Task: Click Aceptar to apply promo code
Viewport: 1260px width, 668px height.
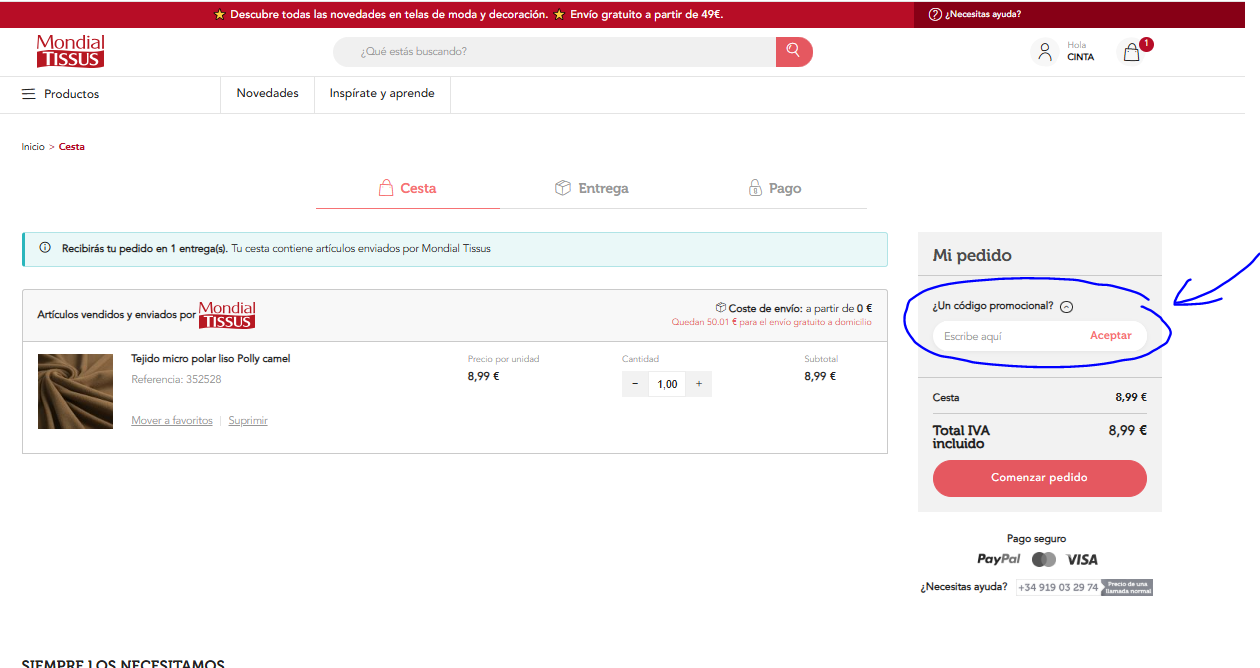Action: 1110,336
